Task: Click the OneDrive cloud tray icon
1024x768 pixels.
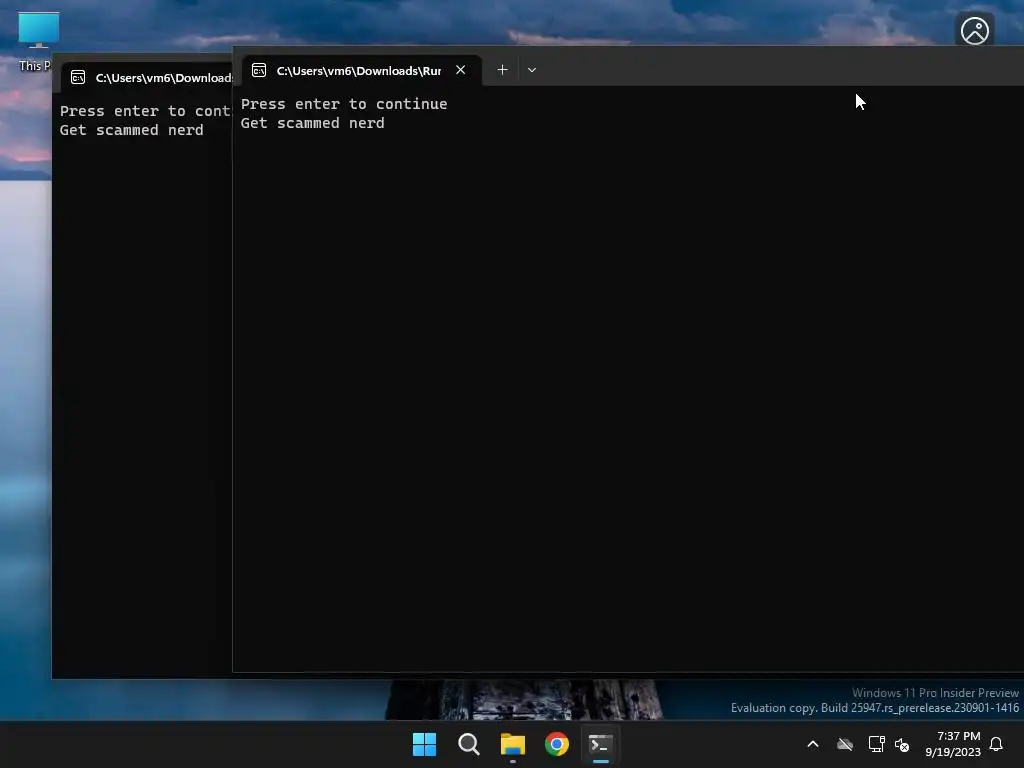Action: point(845,744)
